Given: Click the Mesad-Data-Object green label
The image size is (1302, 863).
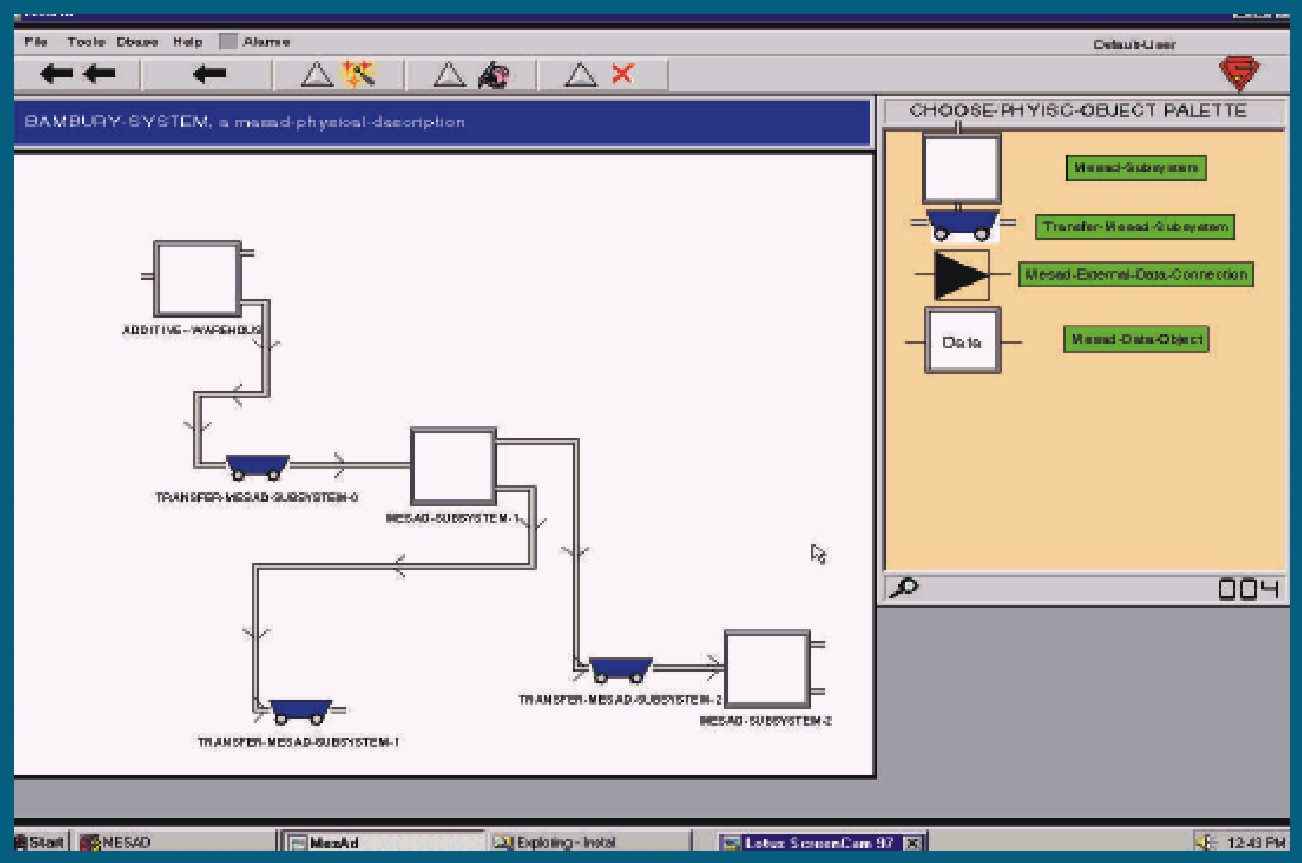Looking at the screenshot, I should tap(1136, 340).
